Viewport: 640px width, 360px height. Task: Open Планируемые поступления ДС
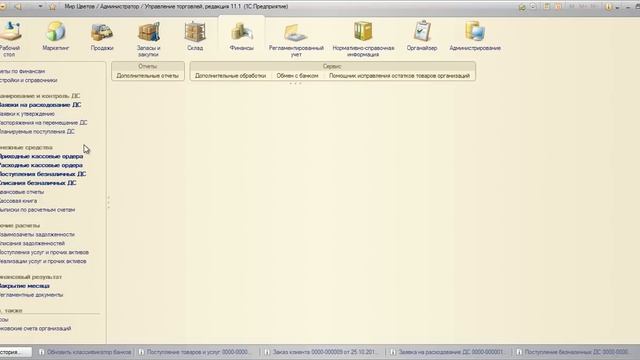37,131
